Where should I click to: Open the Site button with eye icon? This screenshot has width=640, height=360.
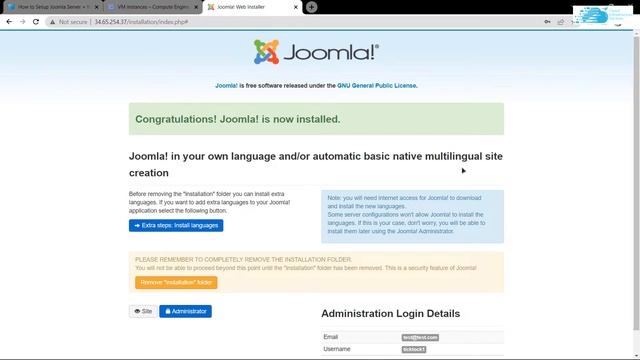(x=143, y=311)
